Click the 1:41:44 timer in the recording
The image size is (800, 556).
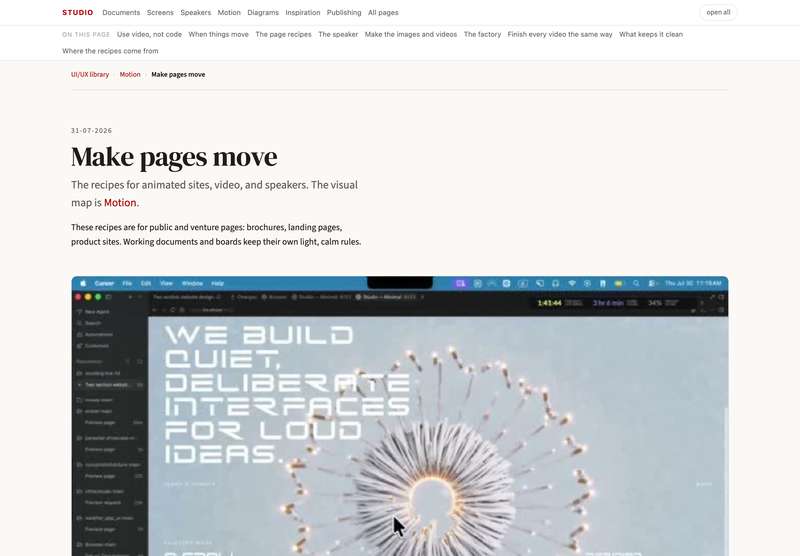[549, 303]
